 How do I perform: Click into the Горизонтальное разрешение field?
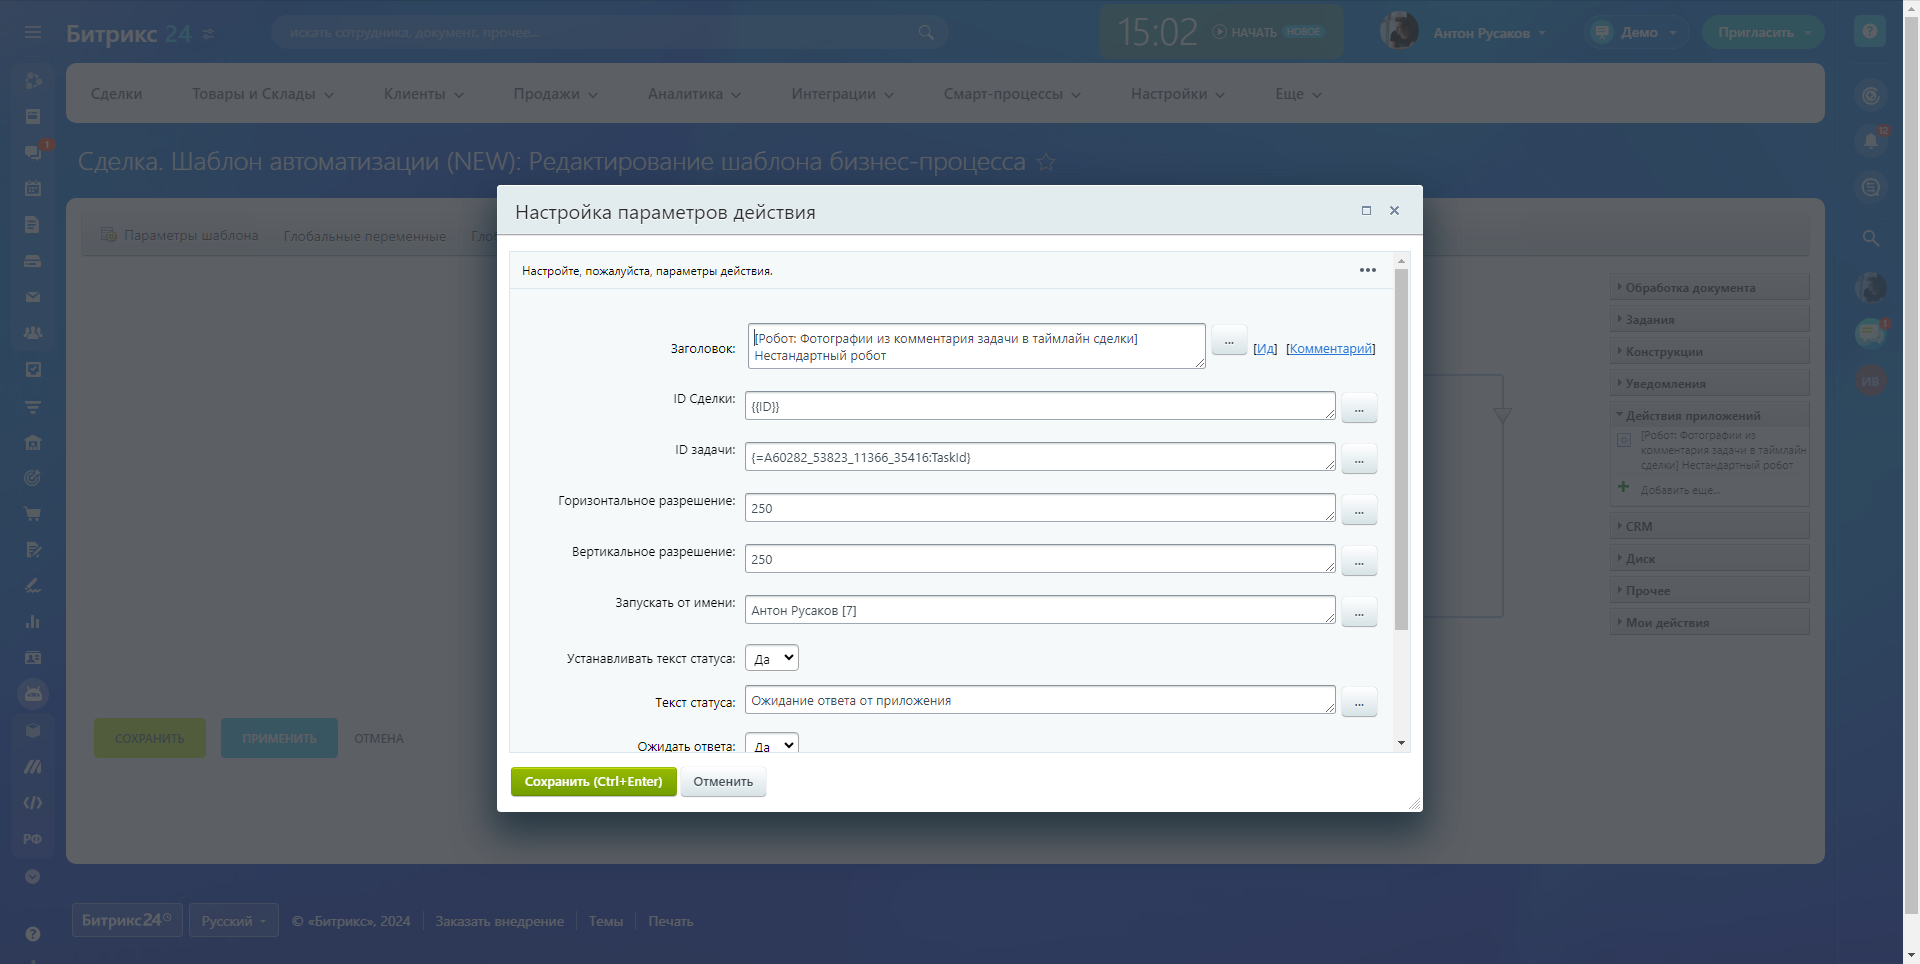(1039, 508)
